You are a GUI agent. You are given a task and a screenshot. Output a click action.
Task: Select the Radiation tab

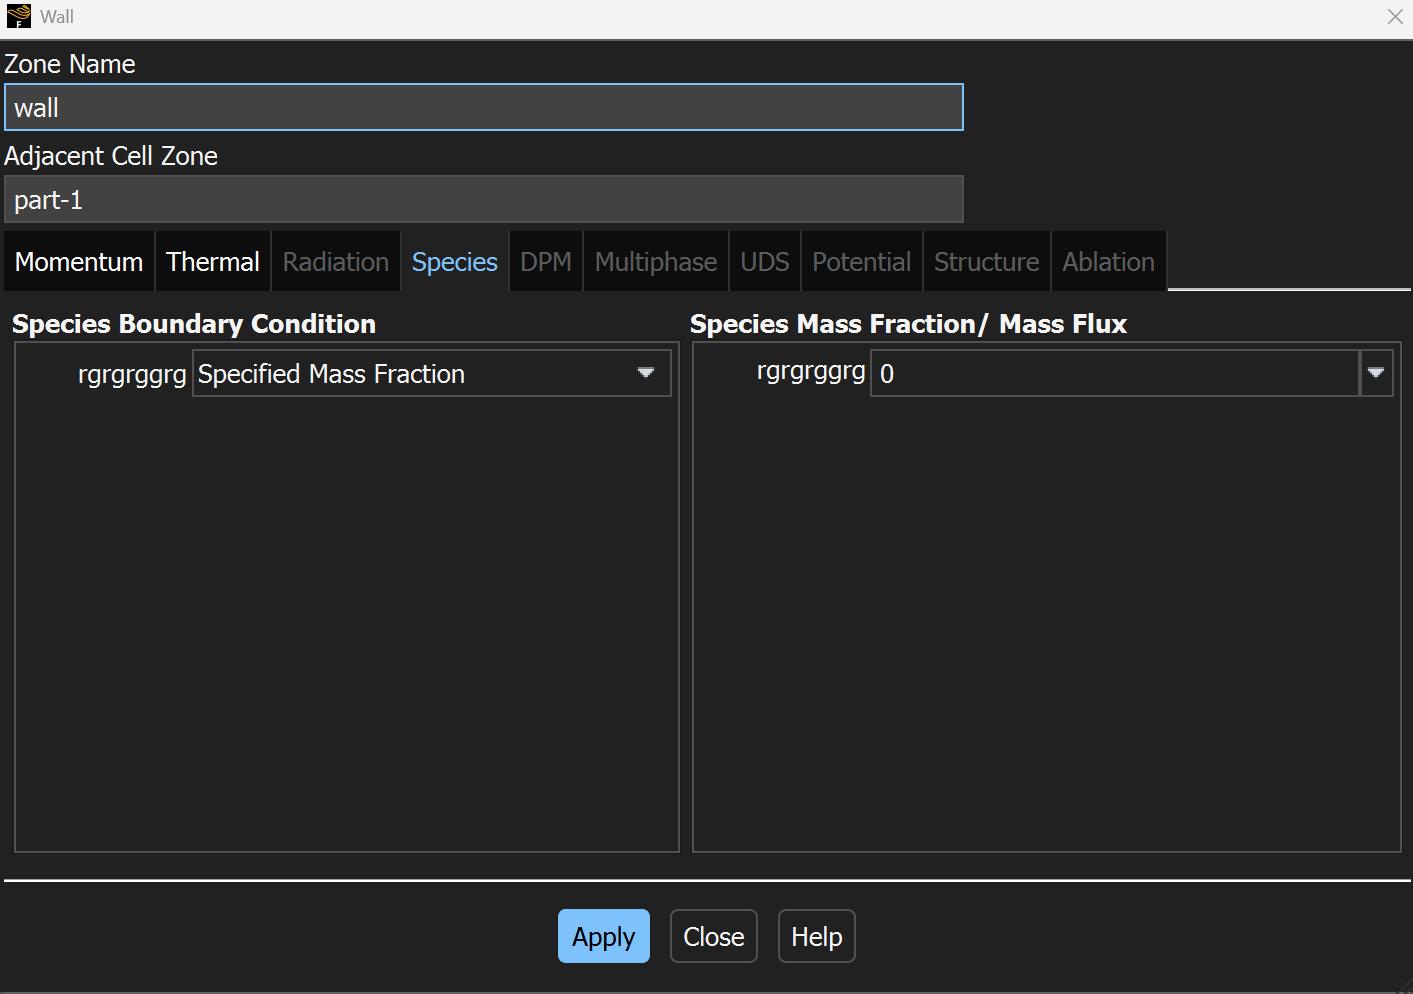point(336,262)
